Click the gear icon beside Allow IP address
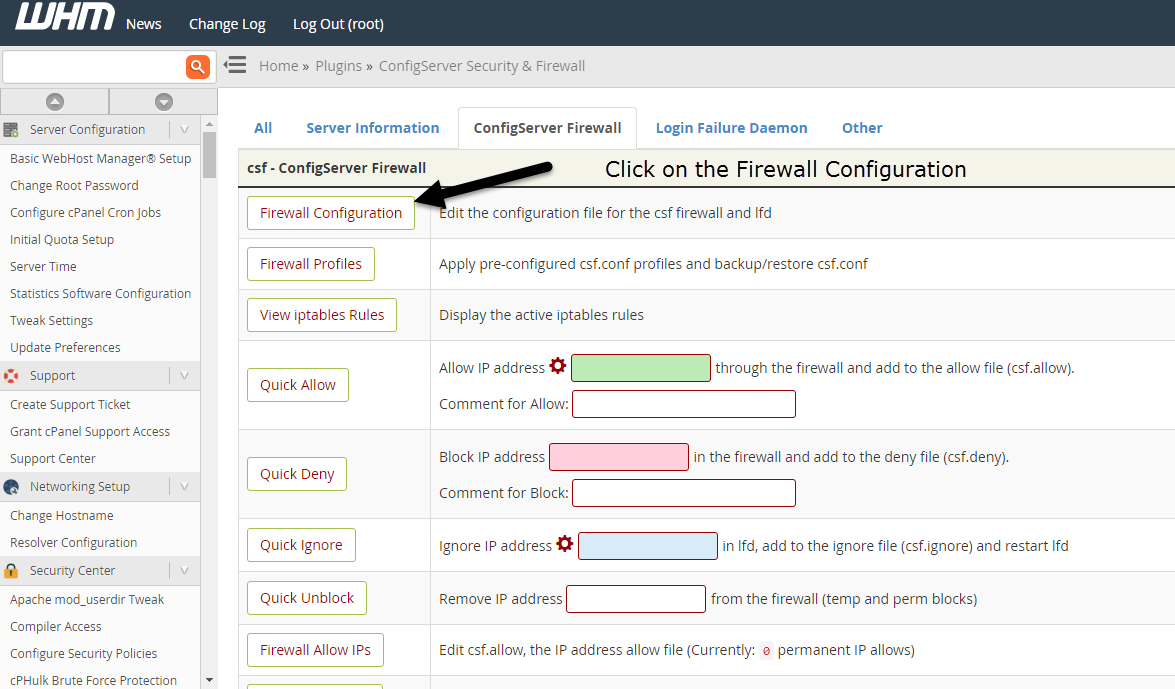Image resolution: width=1175 pixels, height=689 pixels. (558, 366)
